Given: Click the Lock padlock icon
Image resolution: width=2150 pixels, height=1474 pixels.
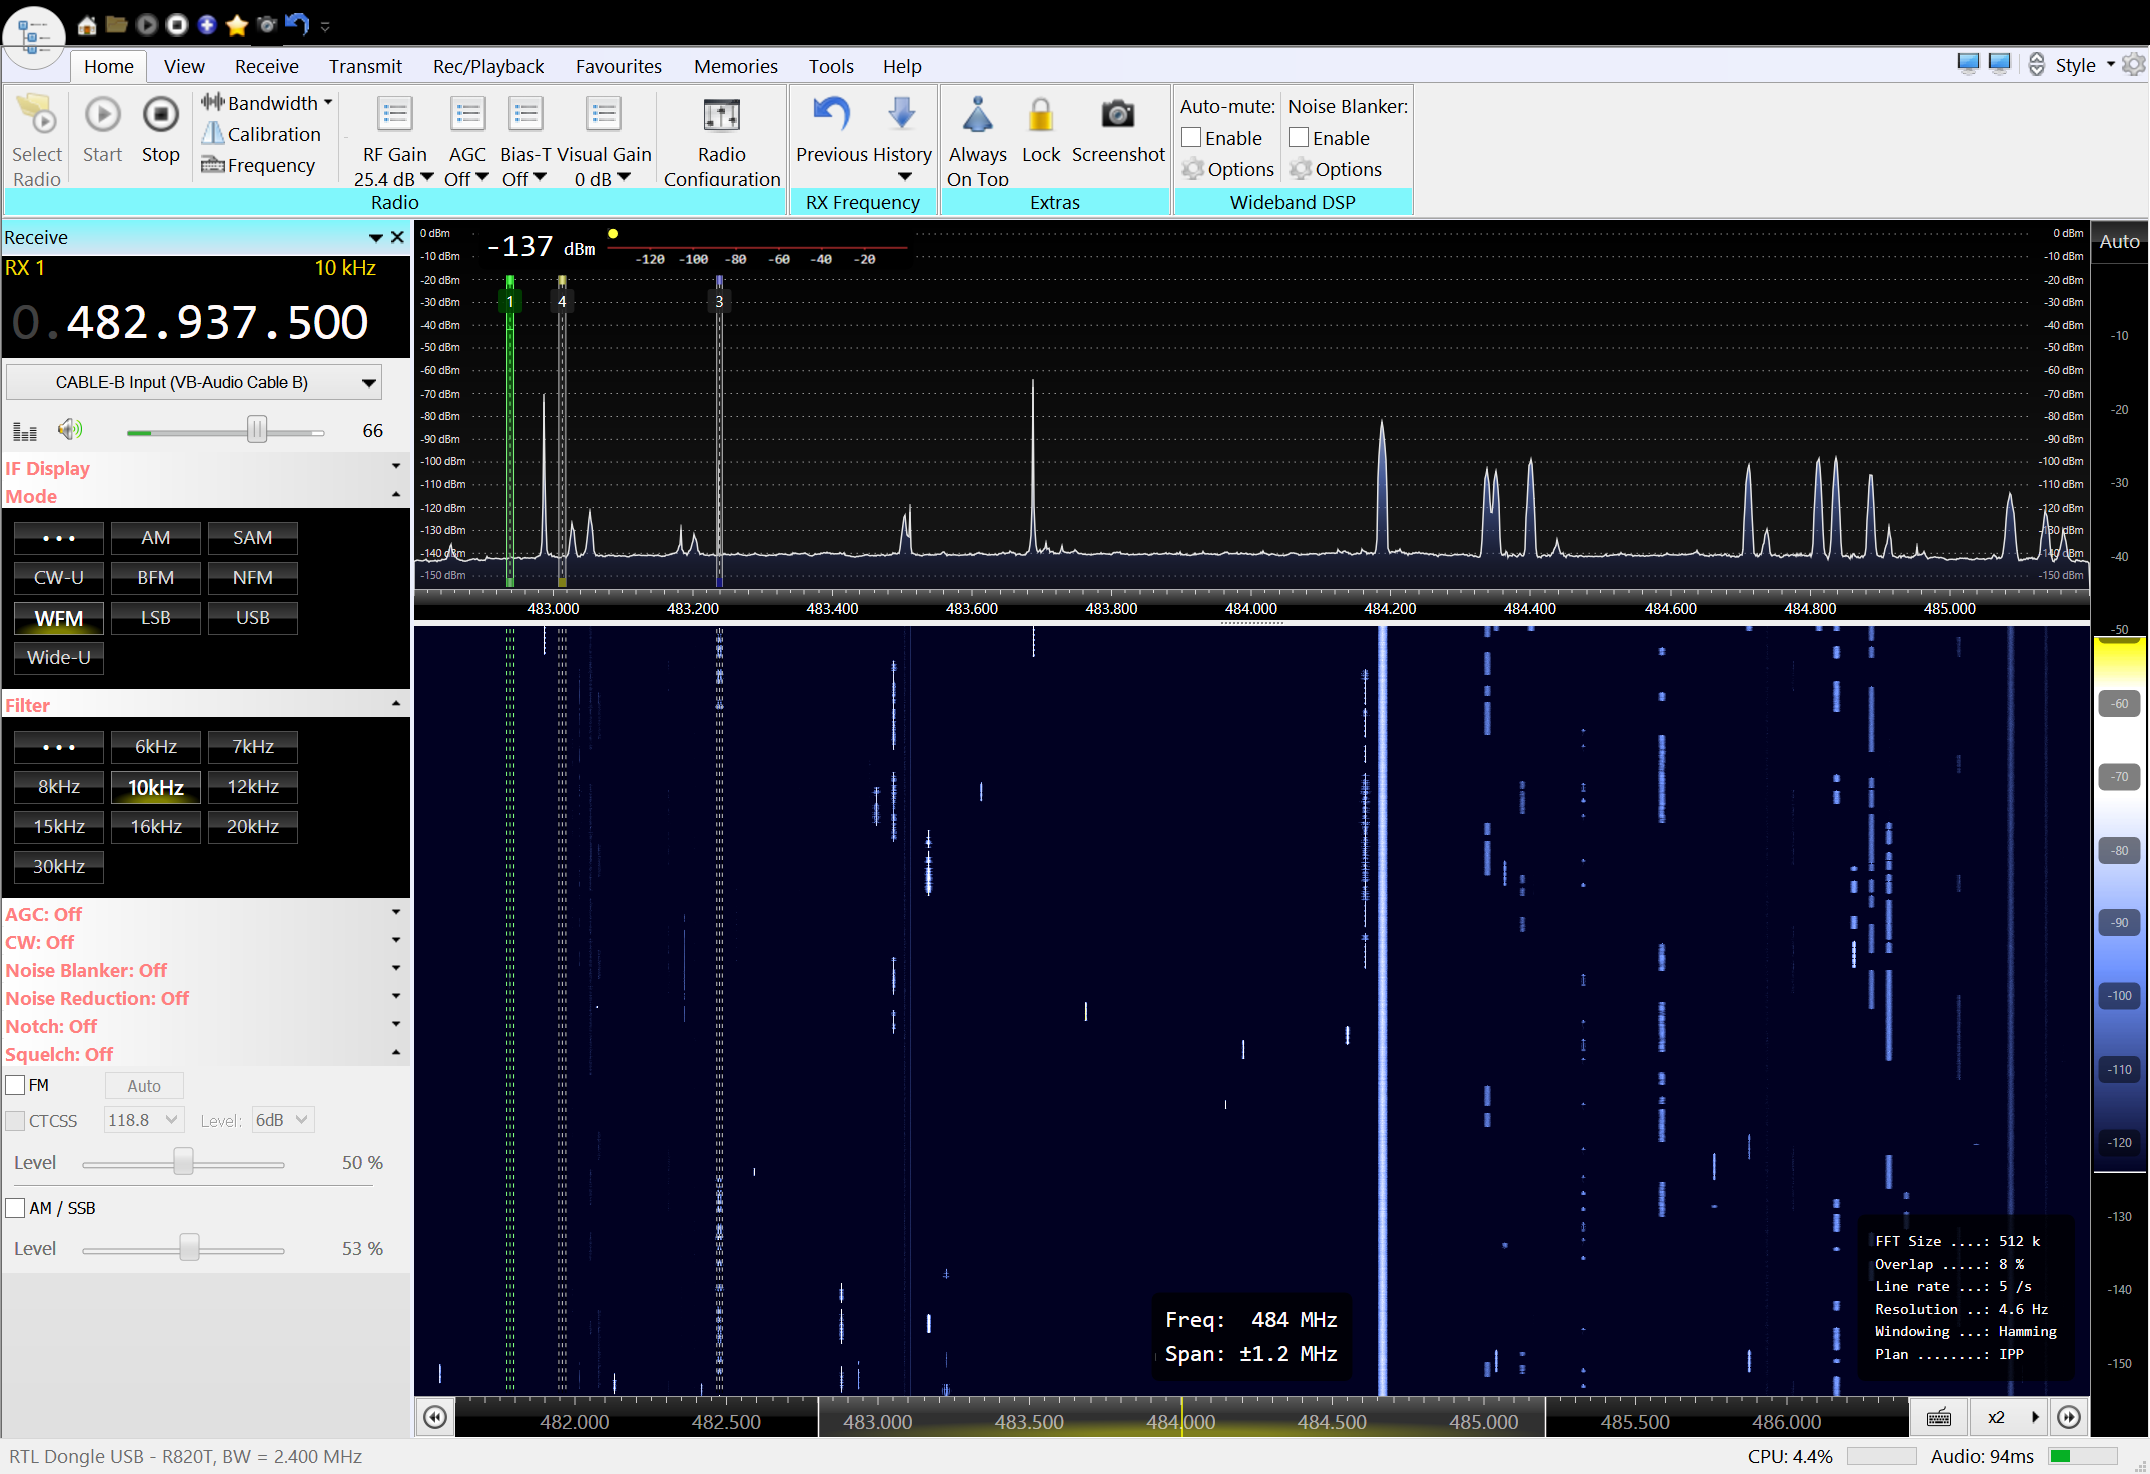Looking at the screenshot, I should [1040, 116].
